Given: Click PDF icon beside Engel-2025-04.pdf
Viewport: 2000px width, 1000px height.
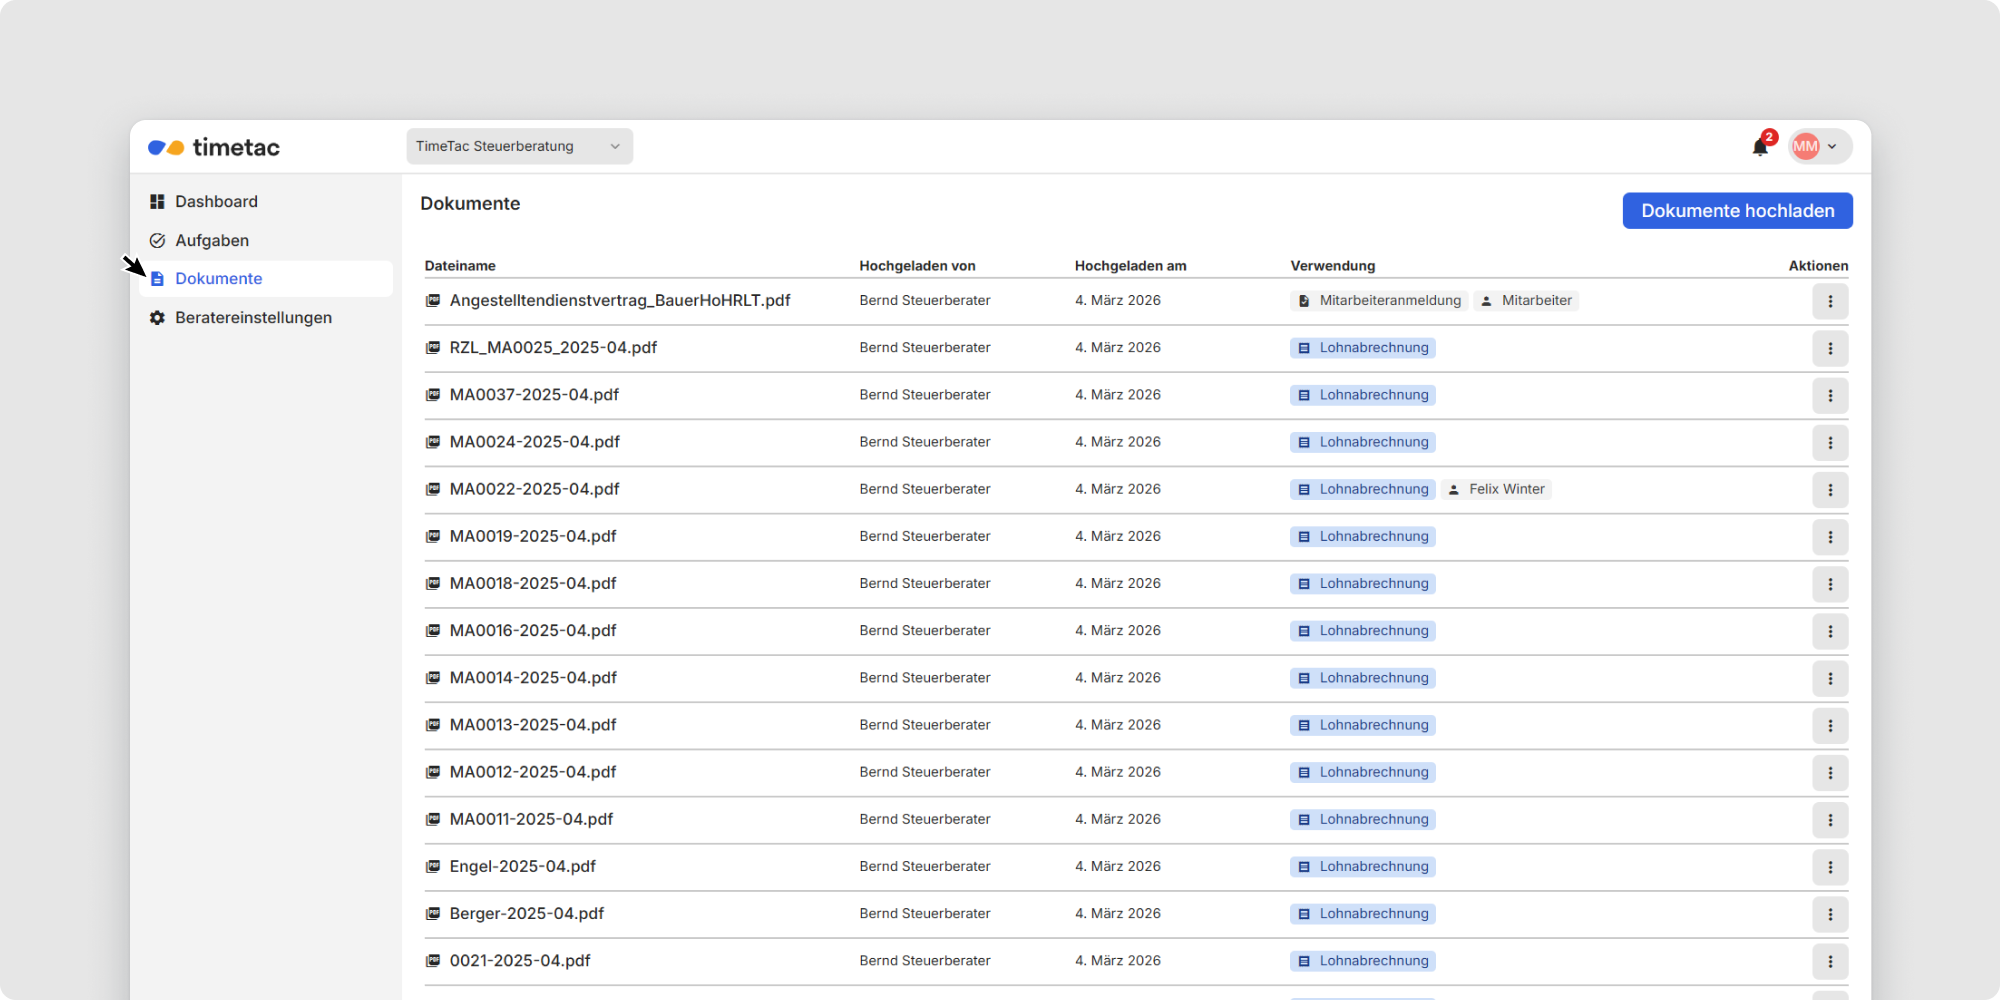Looking at the screenshot, I should pyautogui.click(x=433, y=867).
